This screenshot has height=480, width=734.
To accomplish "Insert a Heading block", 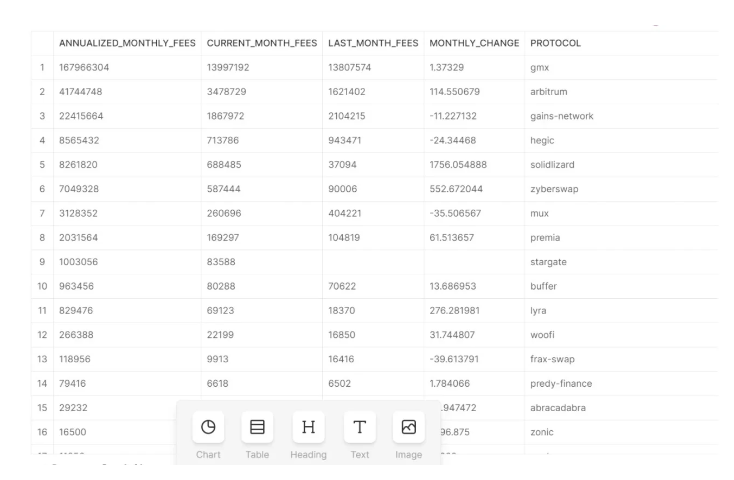I will tap(308, 427).
